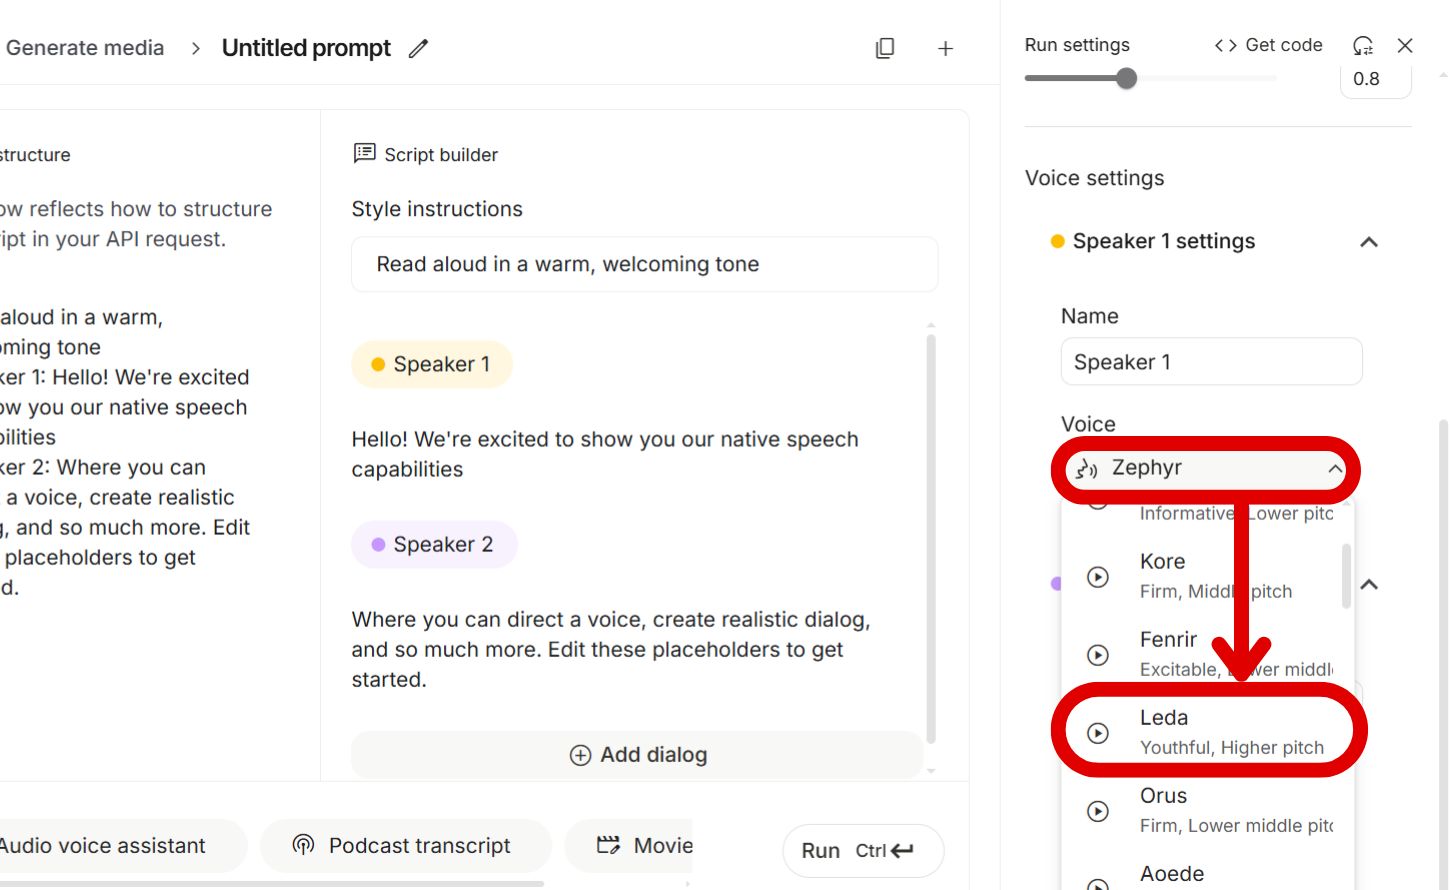Expand Speaker 2 settings section
The width and height of the screenshot is (1450, 890).
point(1368,583)
